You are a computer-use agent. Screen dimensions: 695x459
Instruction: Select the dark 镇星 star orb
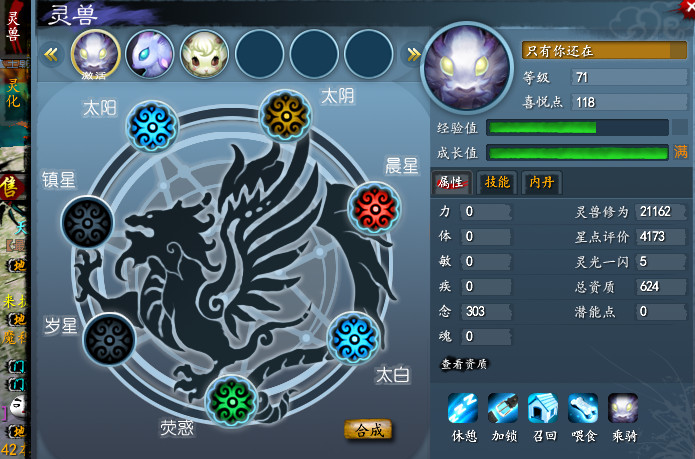pyautogui.click(x=87, y=222)
